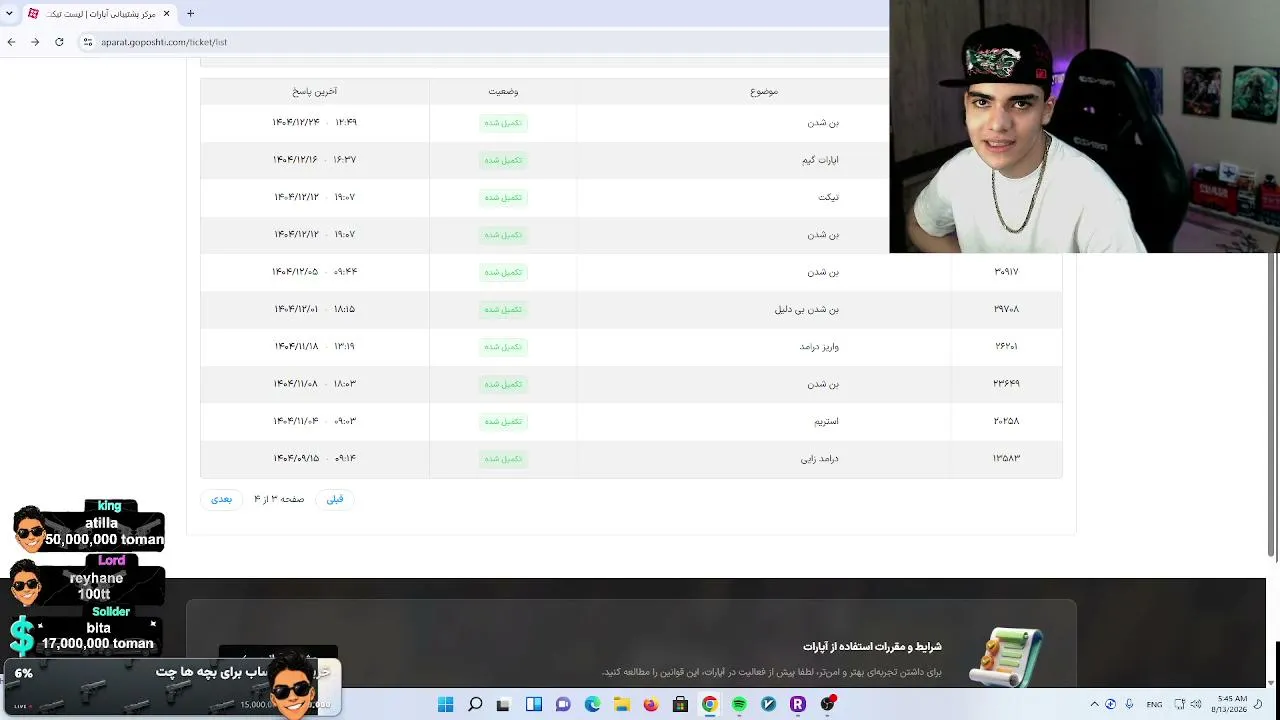Open the Aparat terms and conditions heading
The image size is (1280, 720).
872,647
